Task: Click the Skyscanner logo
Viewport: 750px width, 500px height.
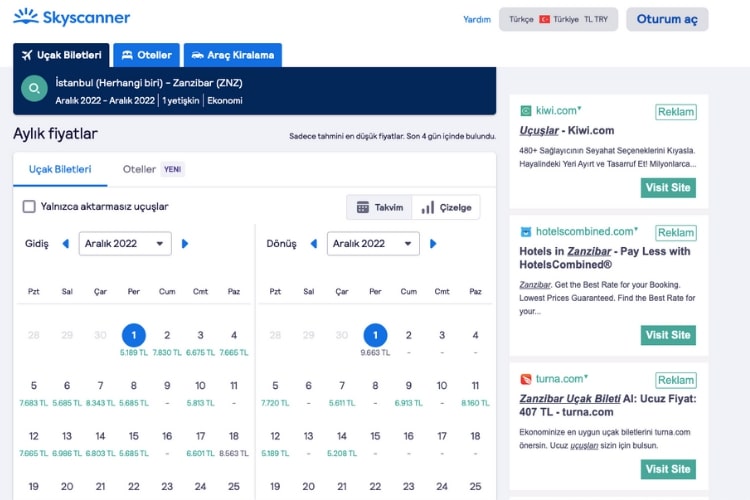Action: coord(72,17)
